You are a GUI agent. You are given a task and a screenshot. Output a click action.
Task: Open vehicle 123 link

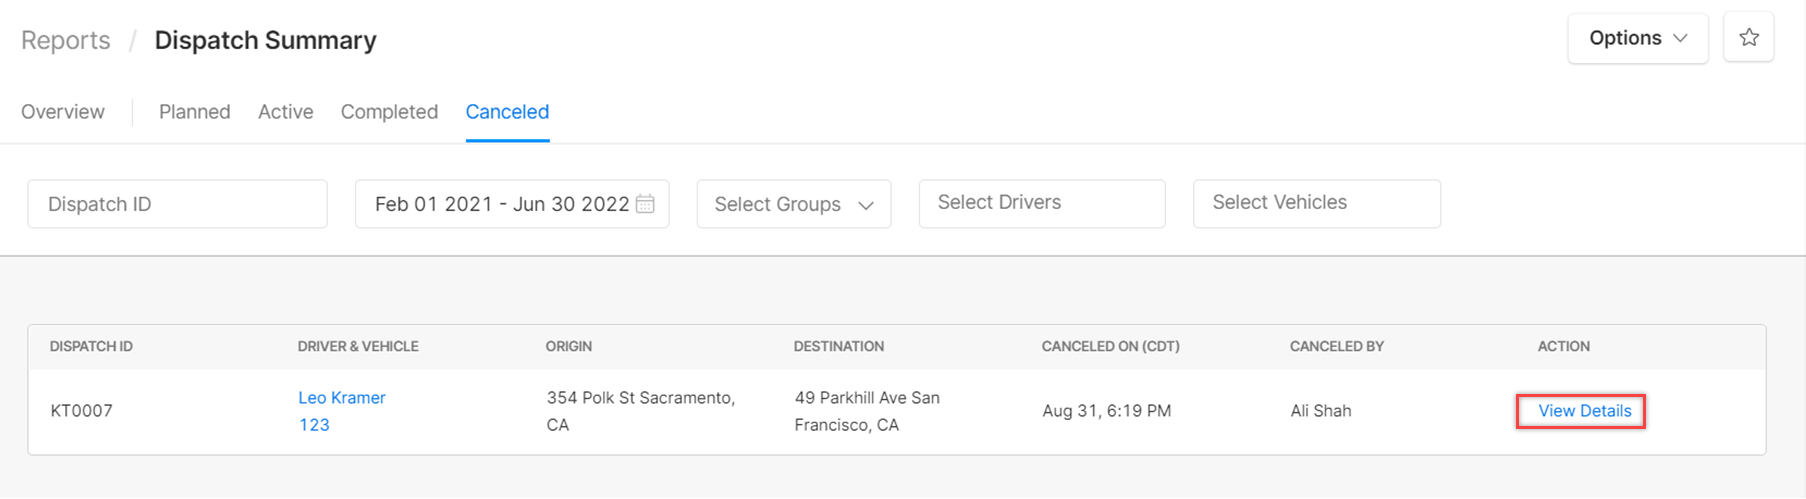[314, 425]
